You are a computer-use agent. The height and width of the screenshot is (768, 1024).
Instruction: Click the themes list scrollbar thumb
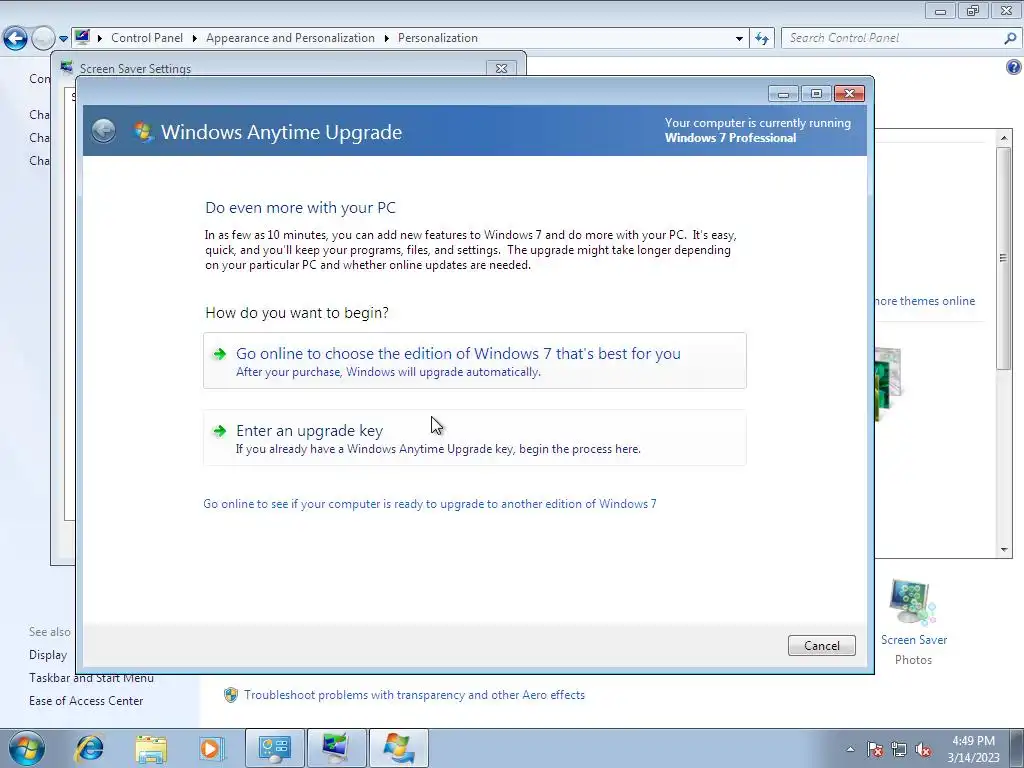[x=1004, y=258]
